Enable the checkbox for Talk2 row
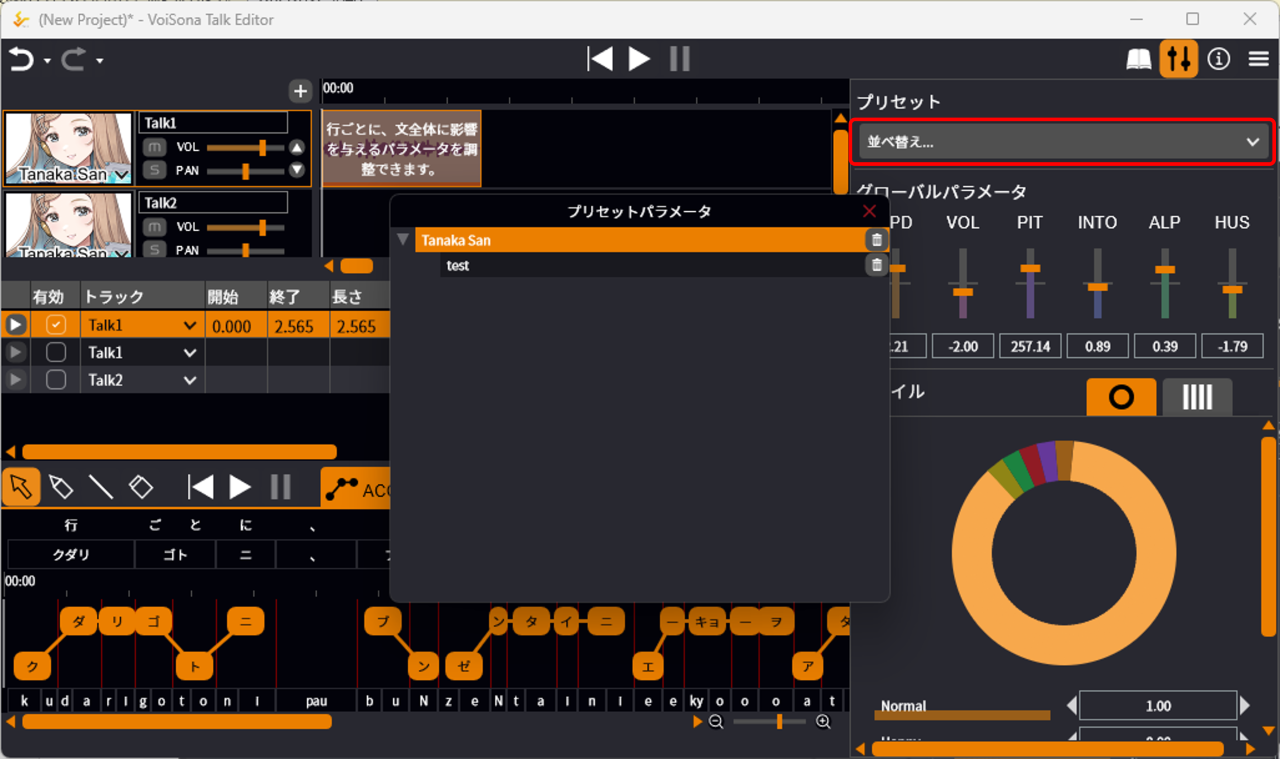The image size is (1280, 759). click(x=56, y=380)
